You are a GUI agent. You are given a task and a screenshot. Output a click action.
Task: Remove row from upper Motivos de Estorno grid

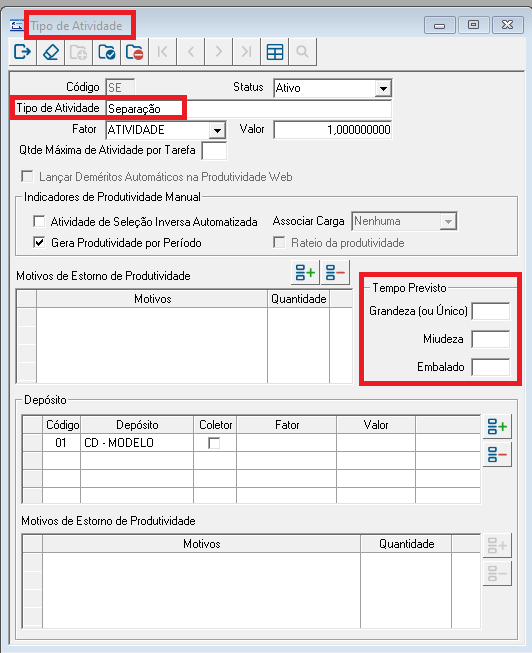tap(335, 273)
